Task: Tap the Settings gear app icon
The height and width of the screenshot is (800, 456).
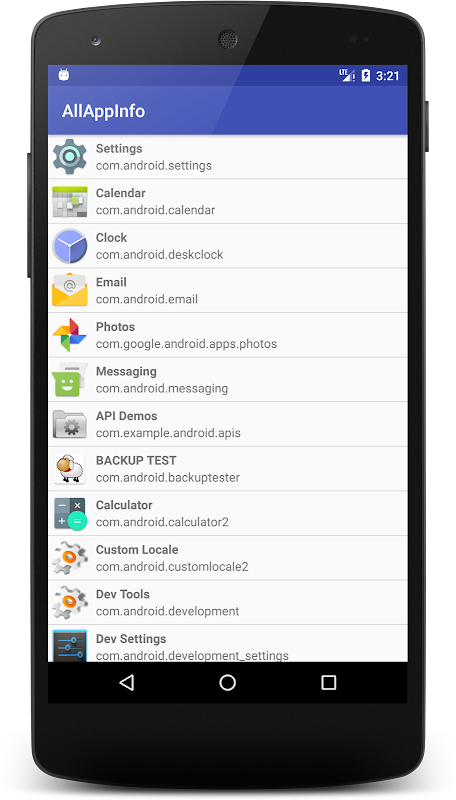Action: coord(70,157)
